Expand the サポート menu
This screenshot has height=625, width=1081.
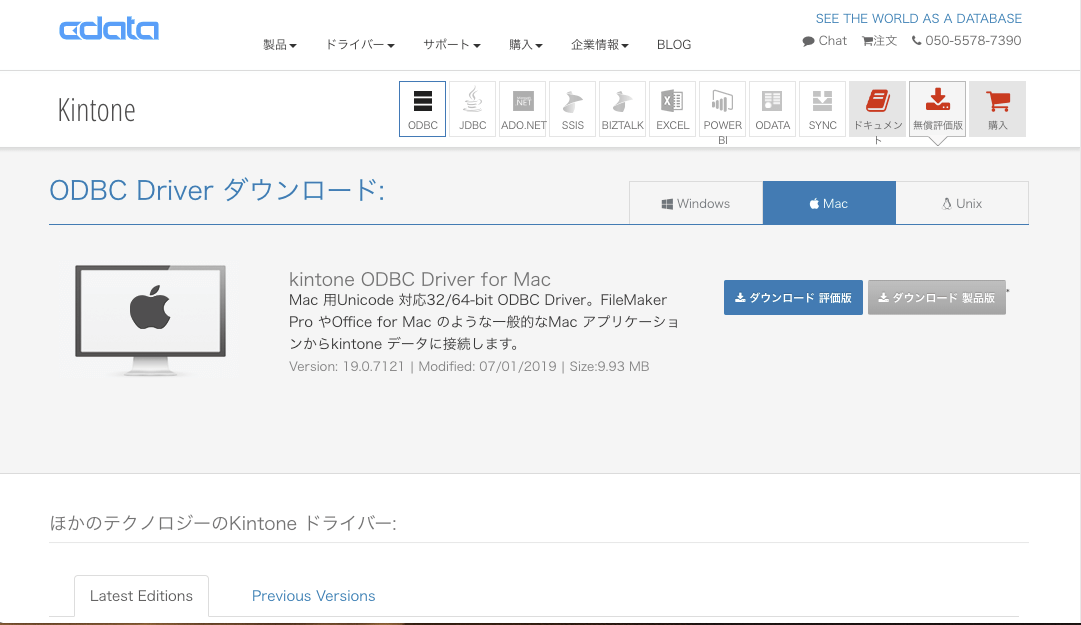click(452, 45)
